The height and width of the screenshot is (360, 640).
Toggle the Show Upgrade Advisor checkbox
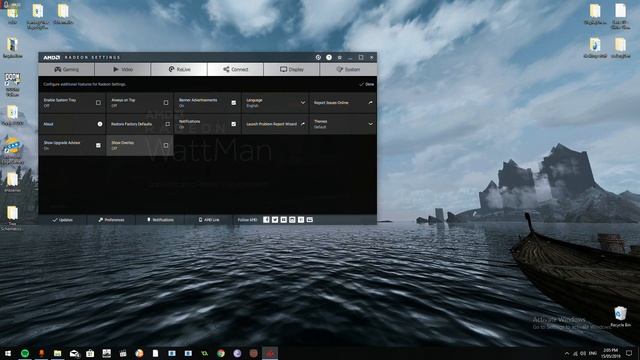click(98, 145)
